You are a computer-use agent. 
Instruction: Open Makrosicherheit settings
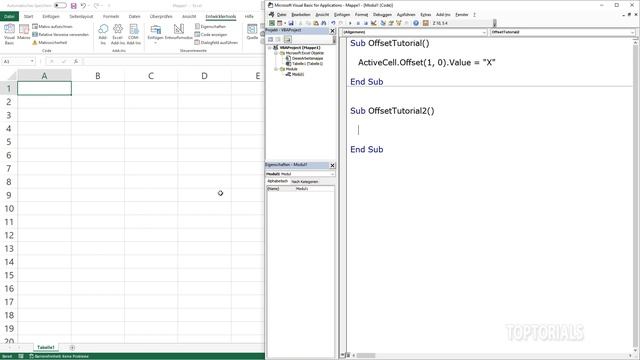(x=50, y=42)
